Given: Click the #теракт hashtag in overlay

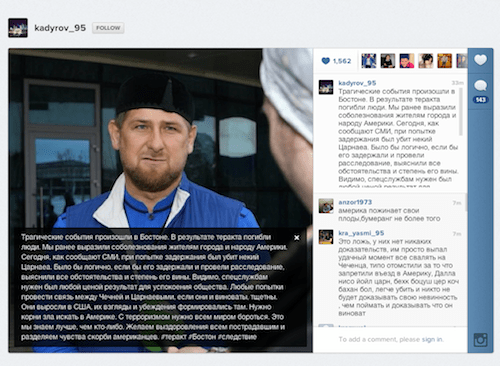Looking at the screenshot, I should [x=173, y=337].
